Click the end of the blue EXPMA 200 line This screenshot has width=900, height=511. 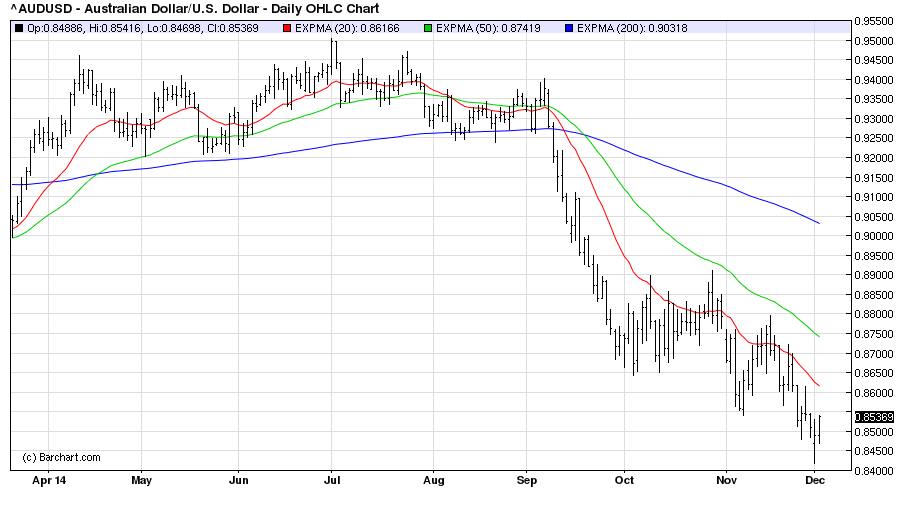pos(818,223)
